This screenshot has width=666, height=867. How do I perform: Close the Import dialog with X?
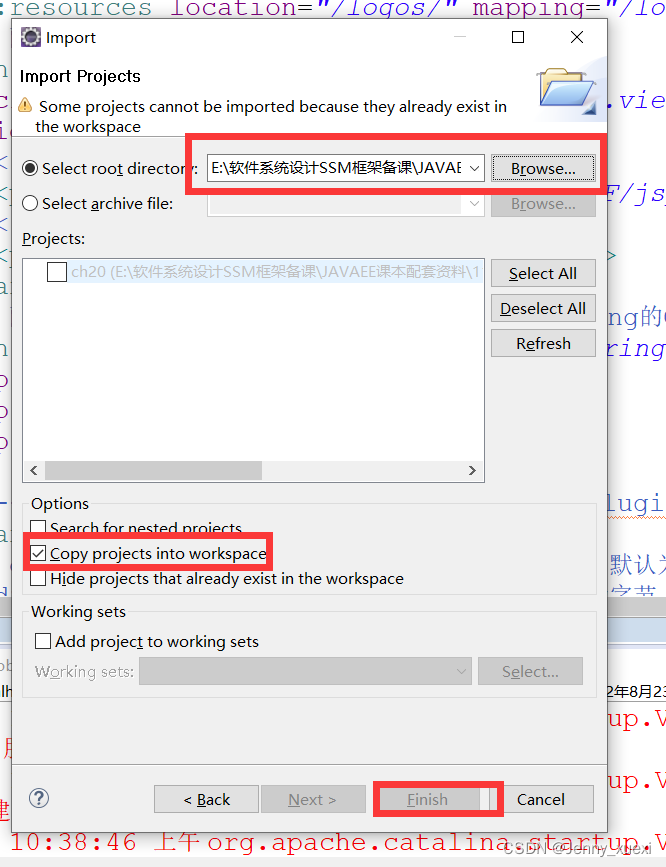click(x=576, y=37)
